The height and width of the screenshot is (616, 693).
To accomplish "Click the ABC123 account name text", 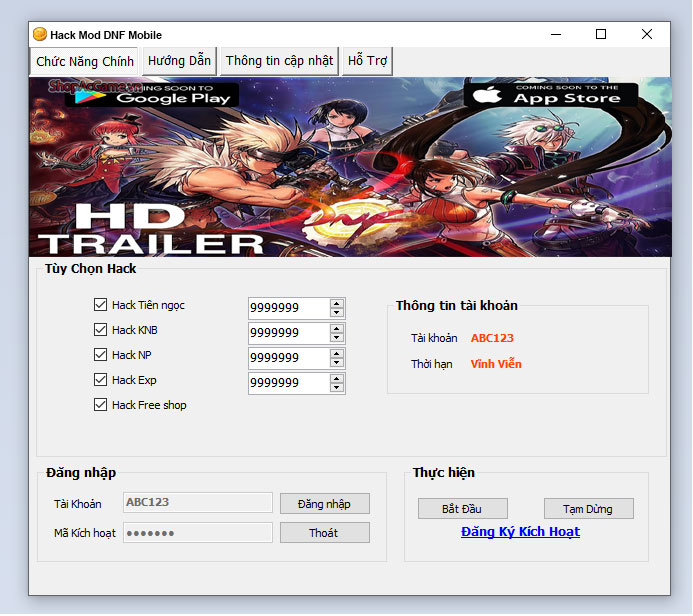I will [492, 338].
